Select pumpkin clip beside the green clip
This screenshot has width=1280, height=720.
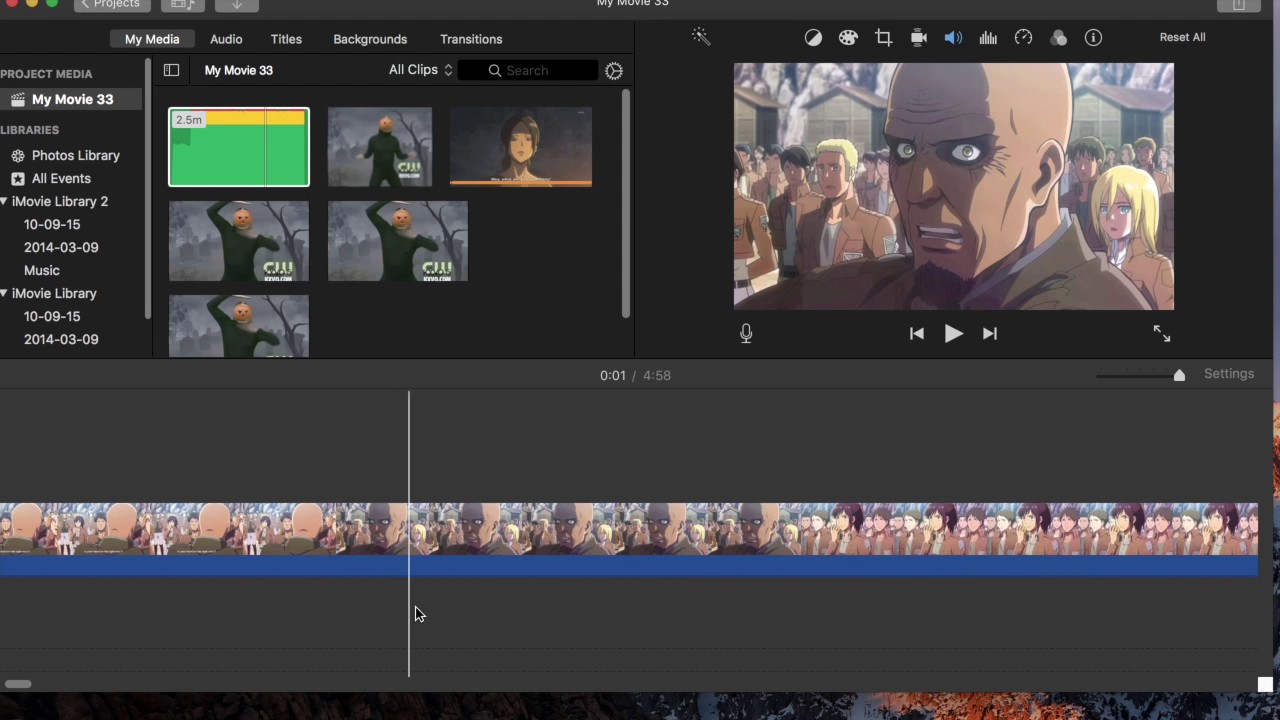[380, 147]
